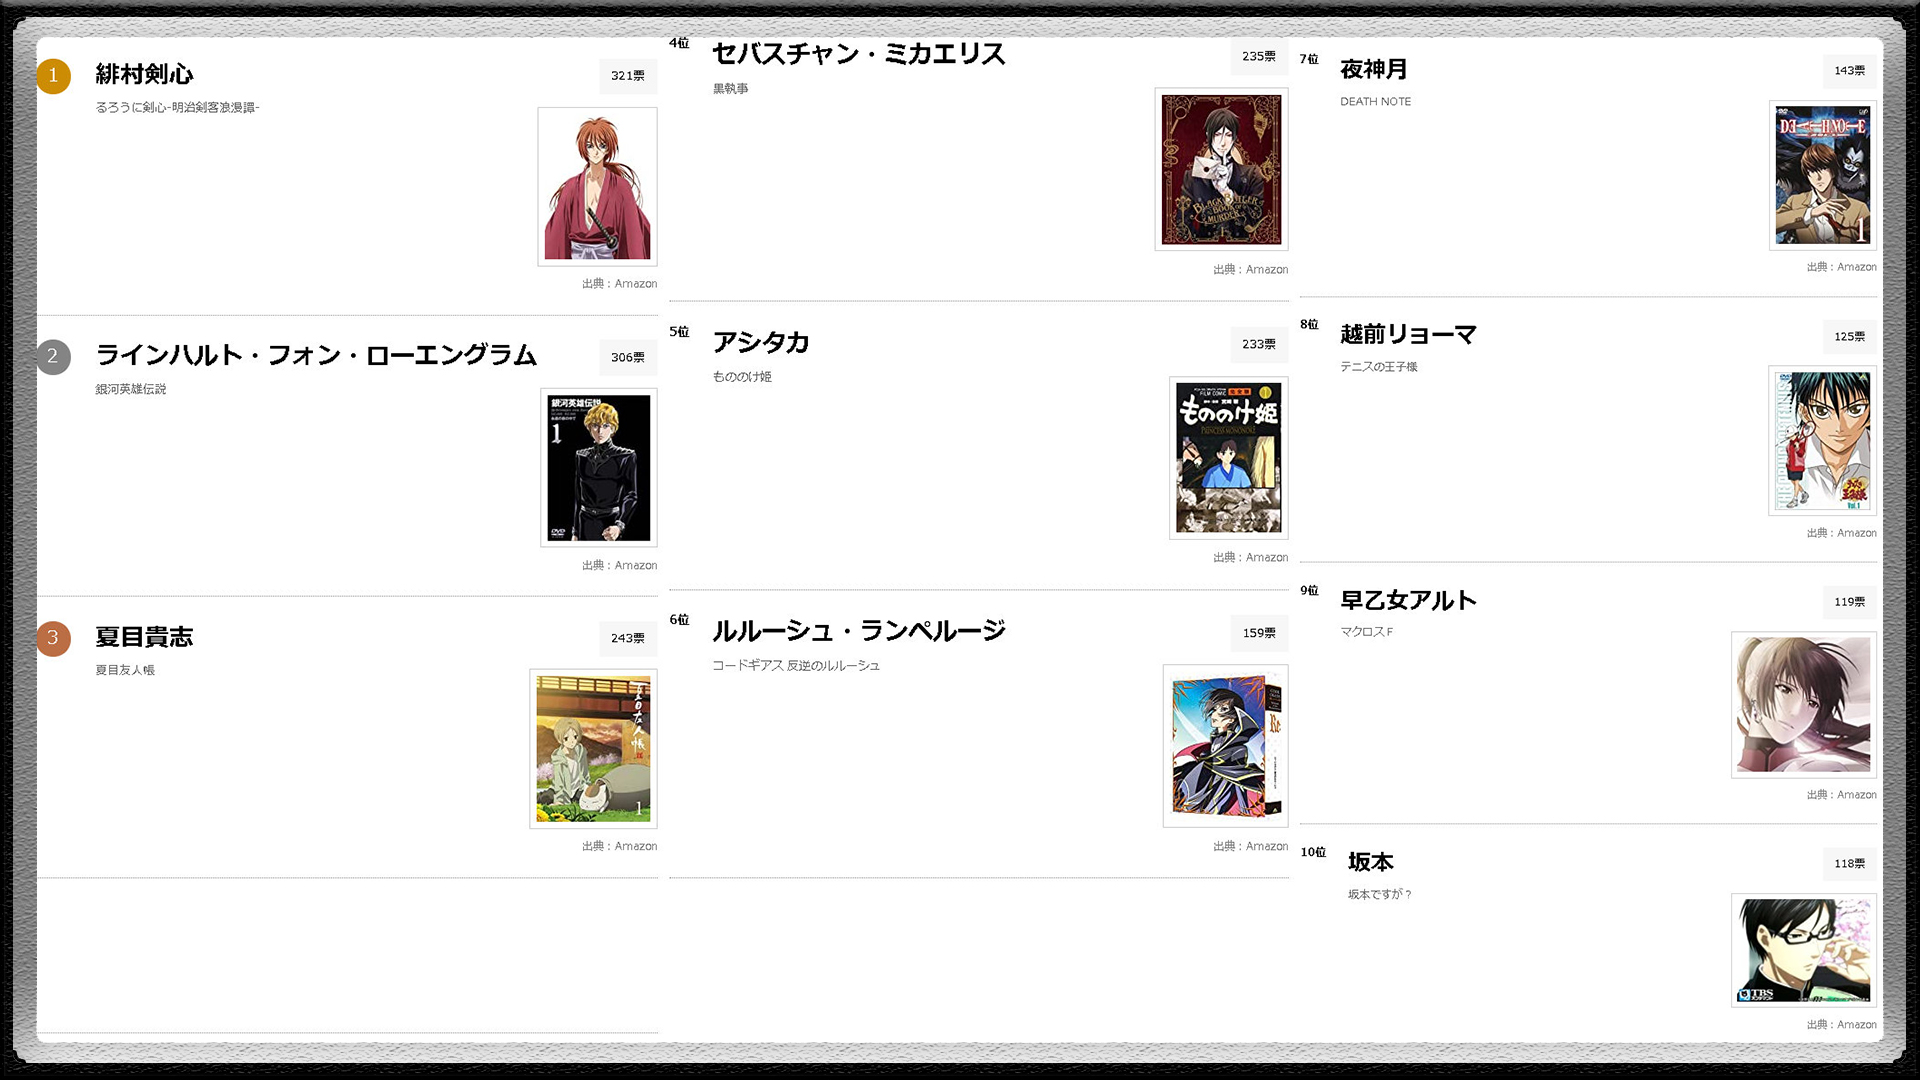Select the DEATH NOTE series text
This screenshot has height=1080, width=1920.
tap(1376, 102)
